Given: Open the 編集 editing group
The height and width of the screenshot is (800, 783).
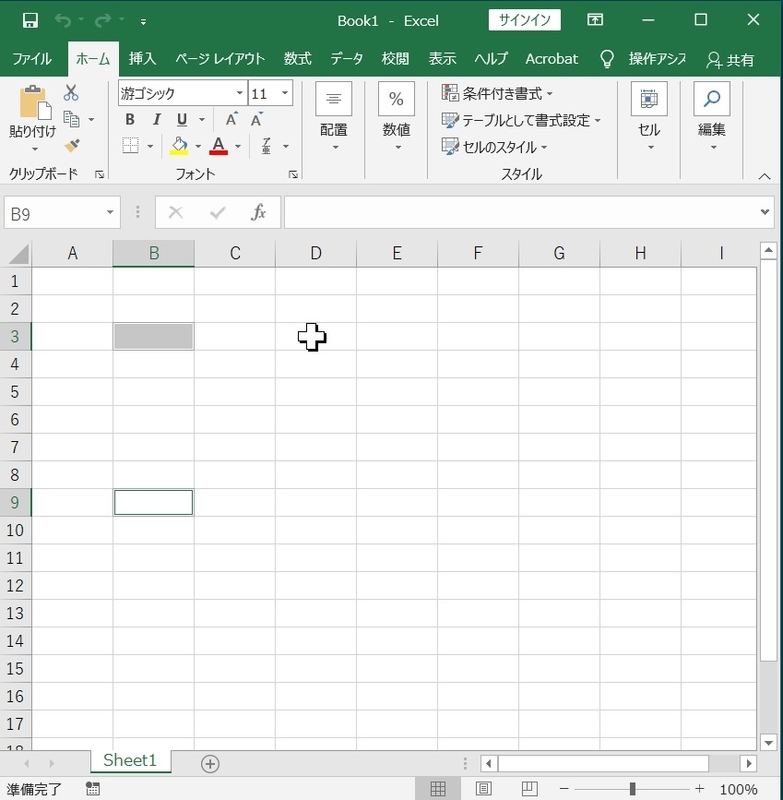Looking at the screenshot, I should (712, 117).
